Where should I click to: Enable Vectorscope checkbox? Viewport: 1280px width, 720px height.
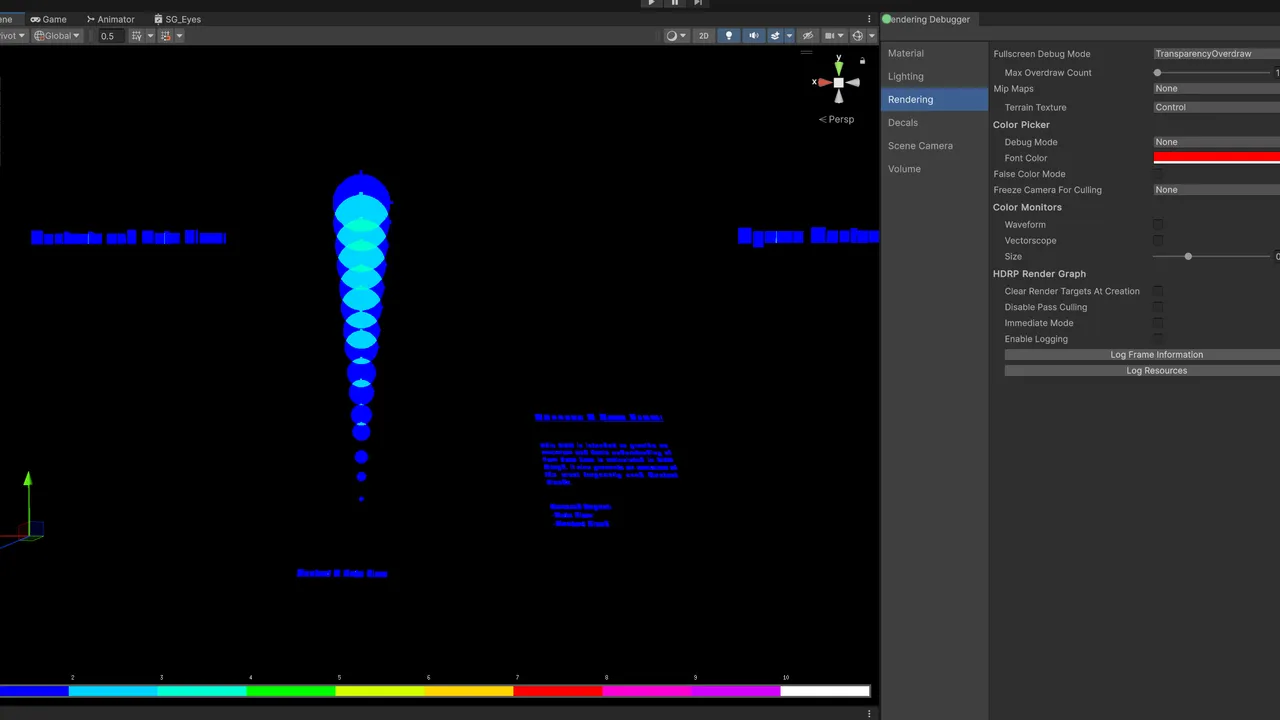point(1158,241)
